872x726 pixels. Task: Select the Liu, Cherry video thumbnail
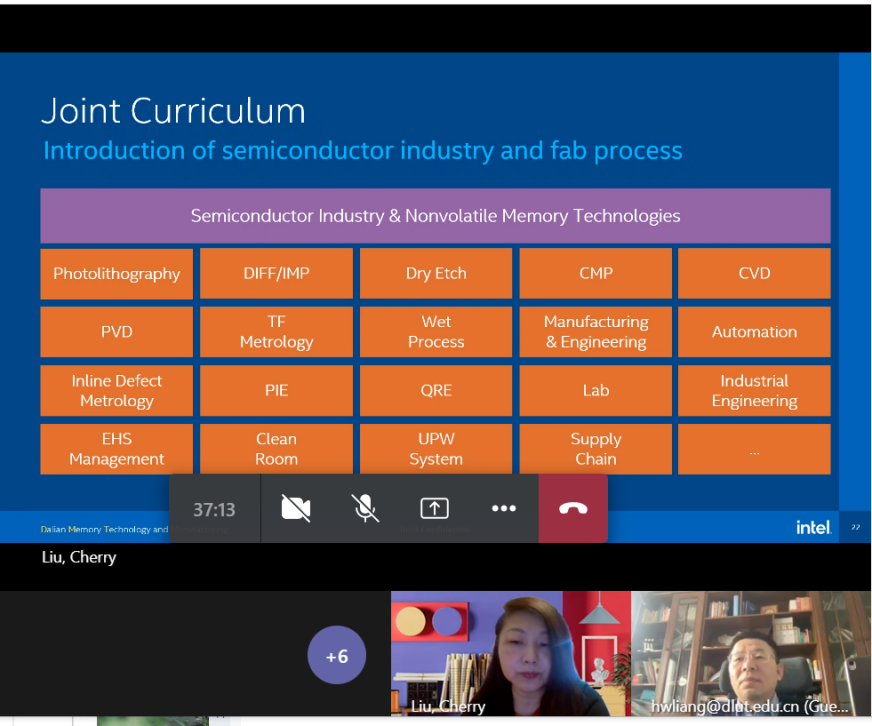pos(510,653)
